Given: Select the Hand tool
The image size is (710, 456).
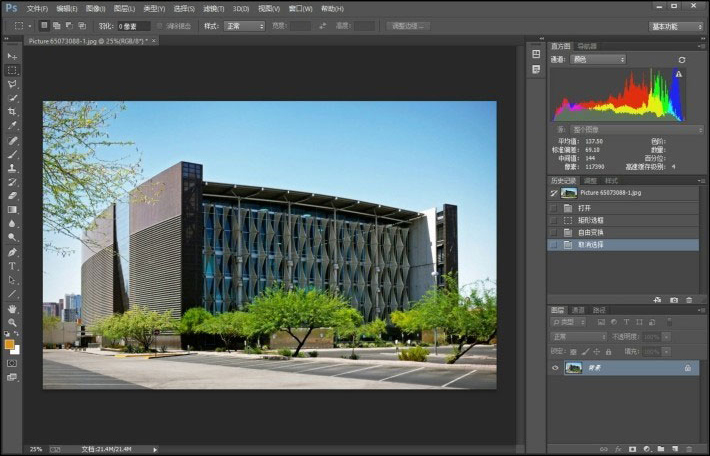Looking at the screenshot, I should coord(12,309).
